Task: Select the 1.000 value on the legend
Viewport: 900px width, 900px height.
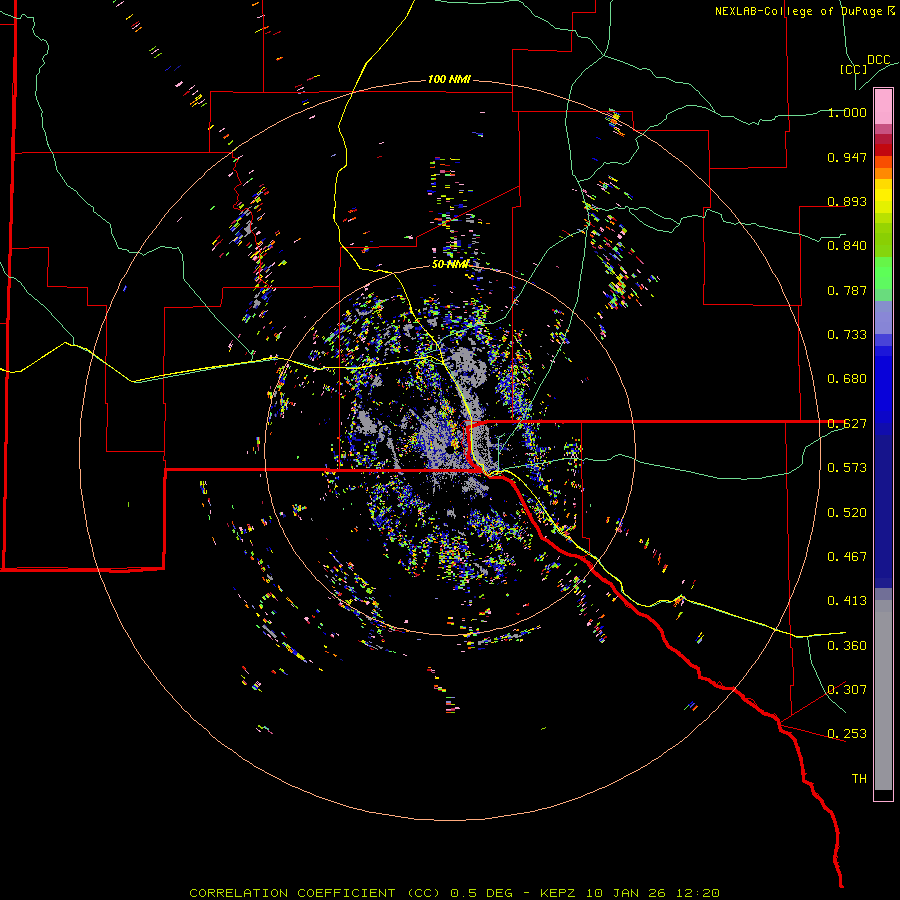Action: (x=847, y=112)
